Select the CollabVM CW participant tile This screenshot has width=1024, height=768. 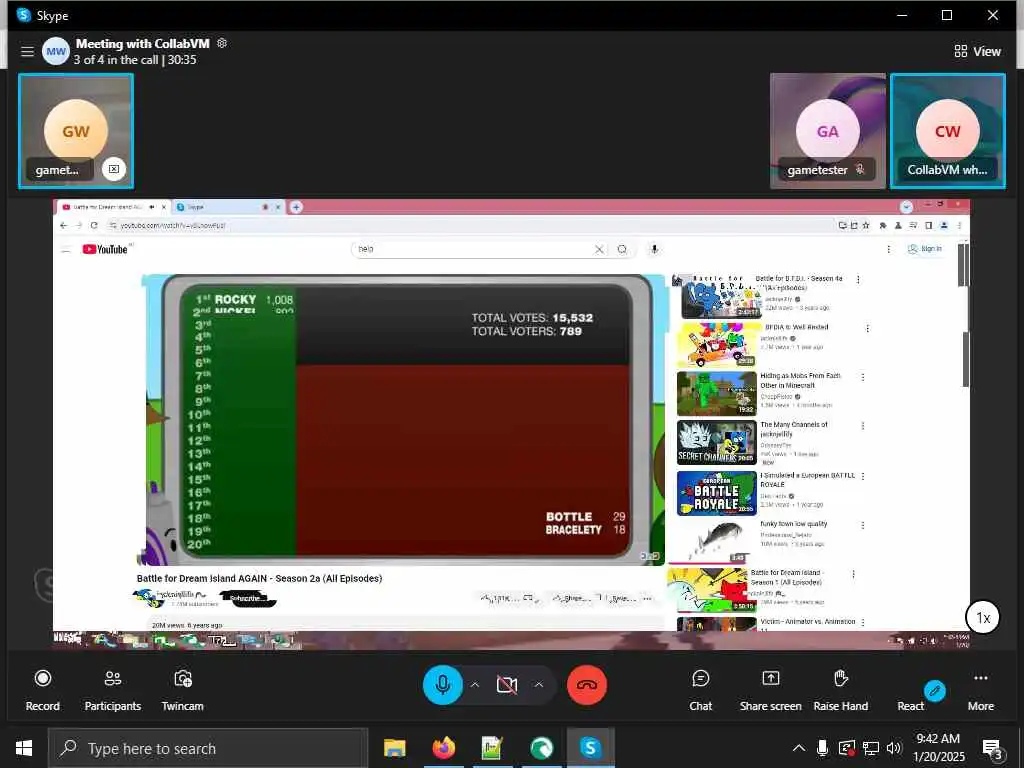[x=948, y=131]
